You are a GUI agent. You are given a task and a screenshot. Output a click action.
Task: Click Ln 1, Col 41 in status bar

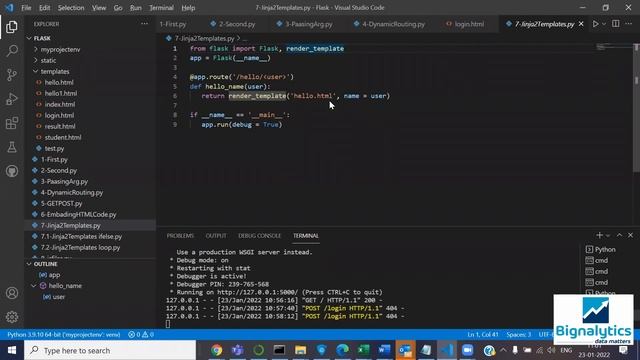pos(483,334)
